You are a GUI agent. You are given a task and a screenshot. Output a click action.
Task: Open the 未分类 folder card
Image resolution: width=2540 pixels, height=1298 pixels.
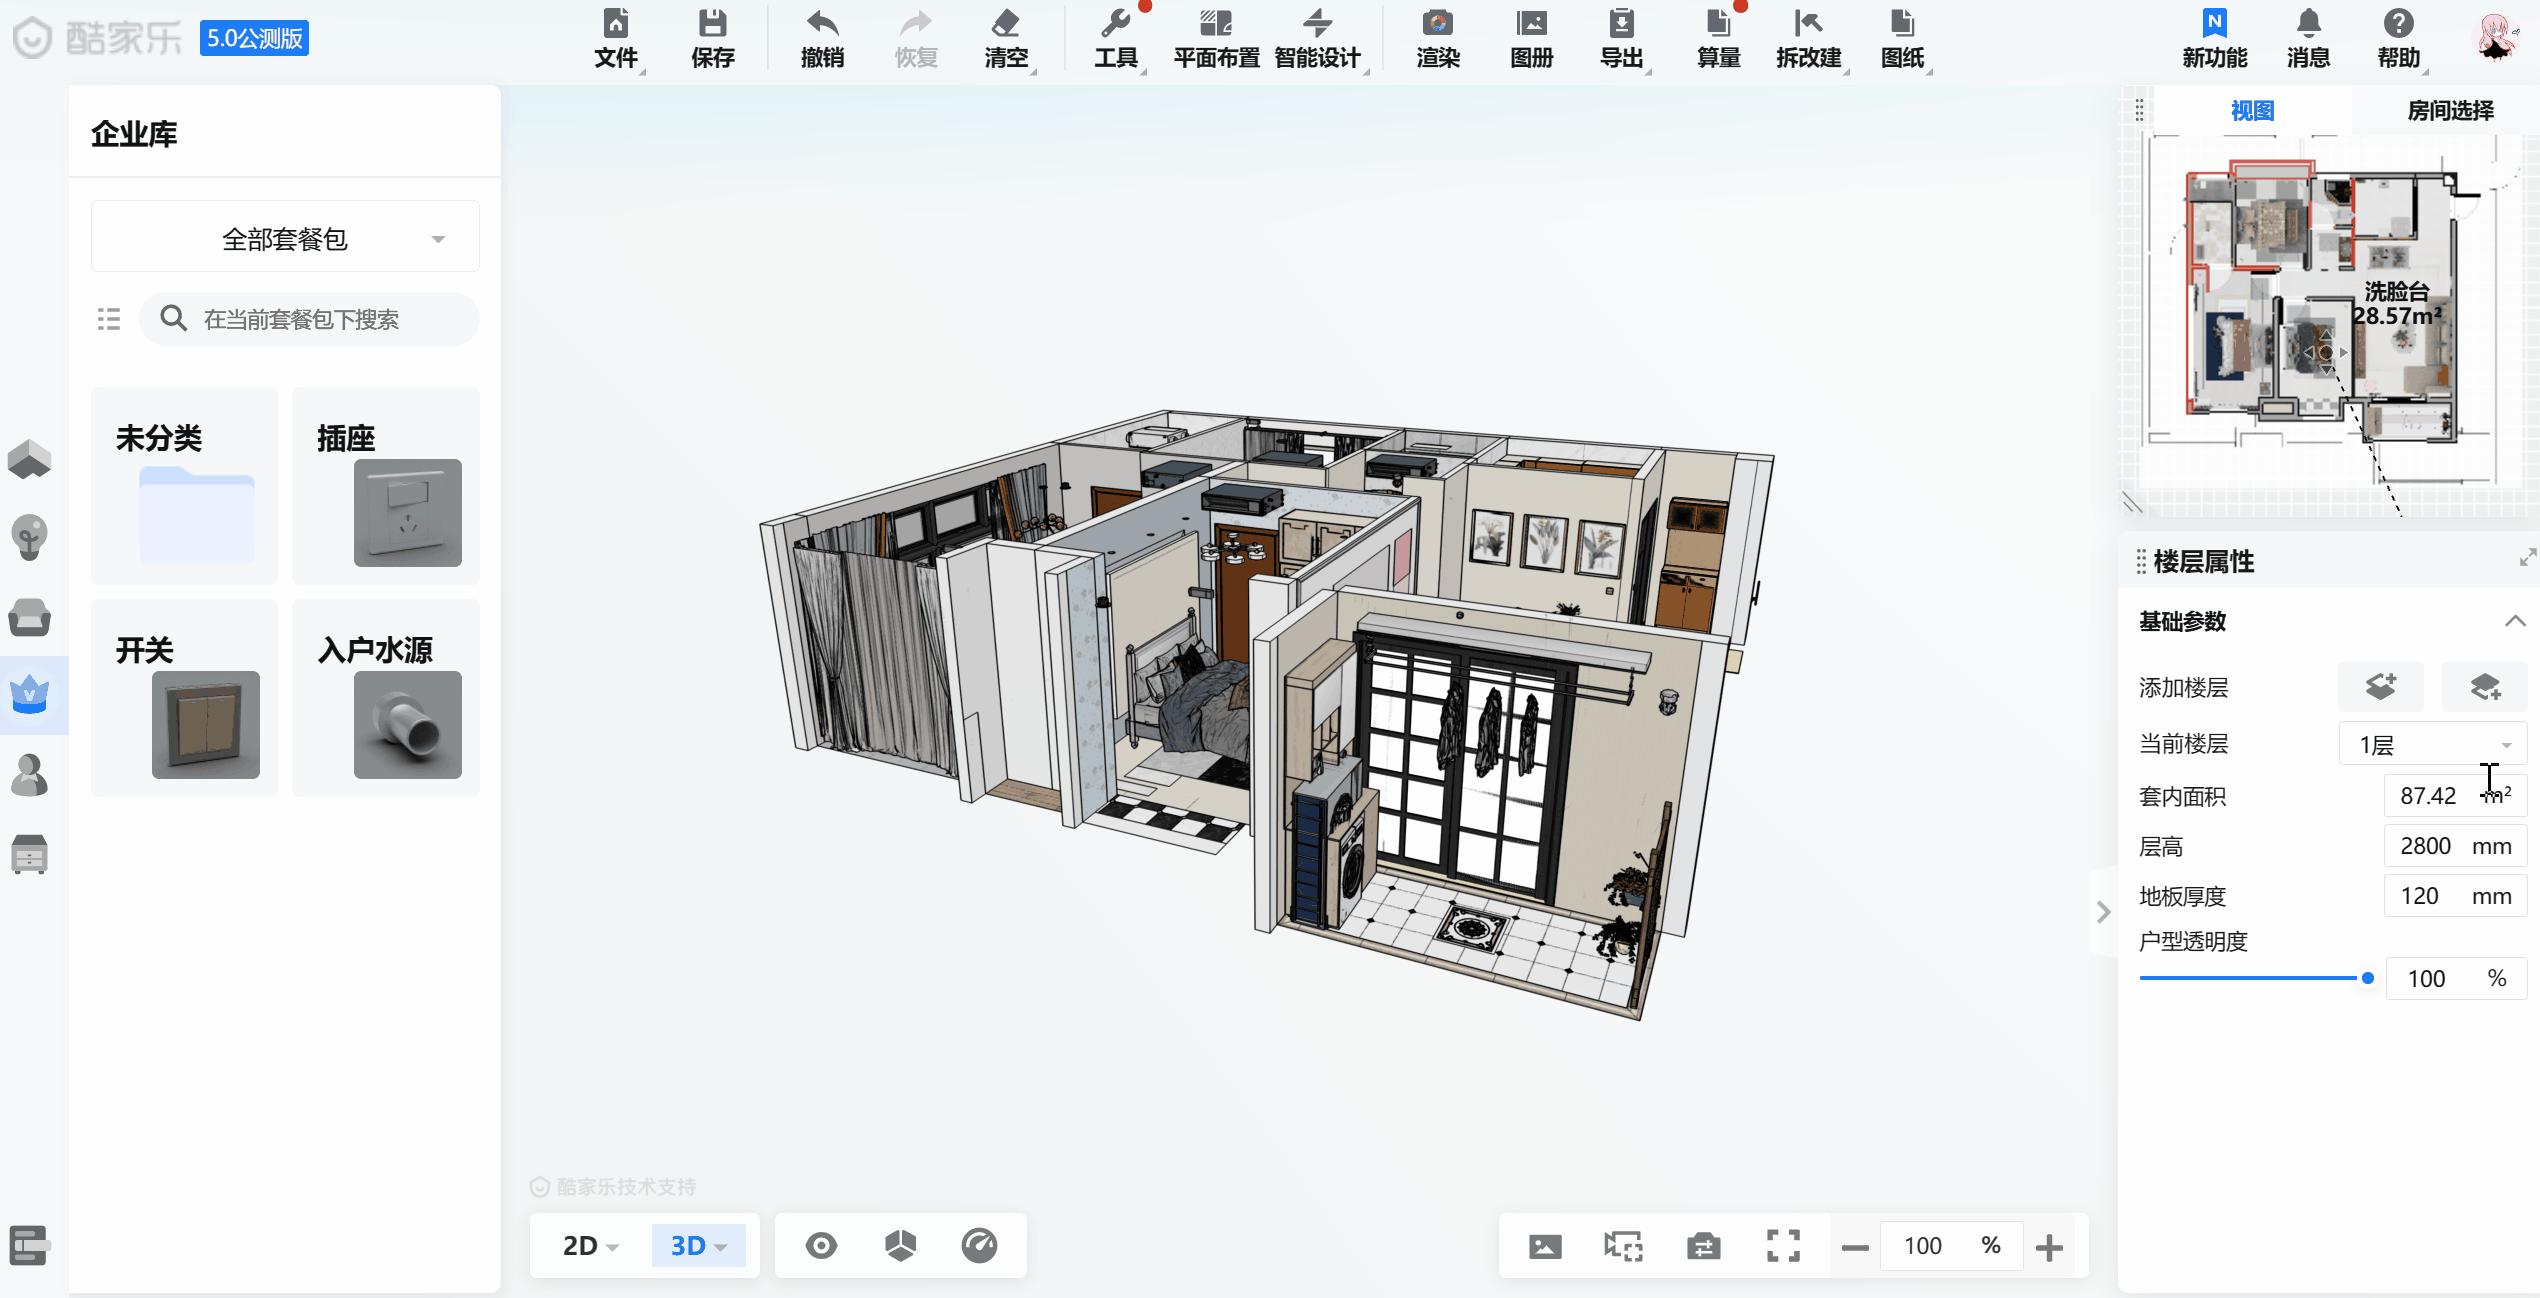coord(184,485)
